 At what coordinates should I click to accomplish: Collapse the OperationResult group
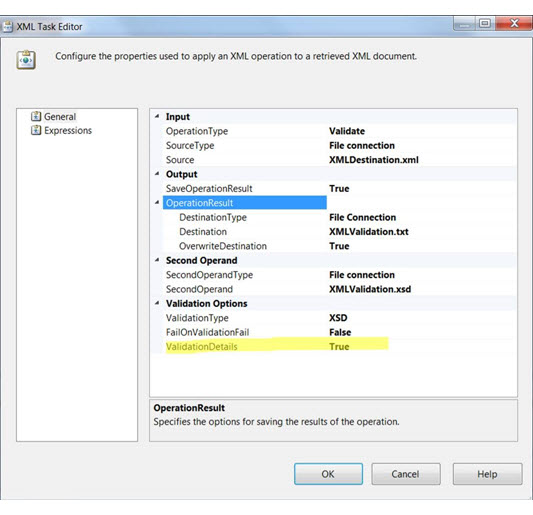pos(157,202)
